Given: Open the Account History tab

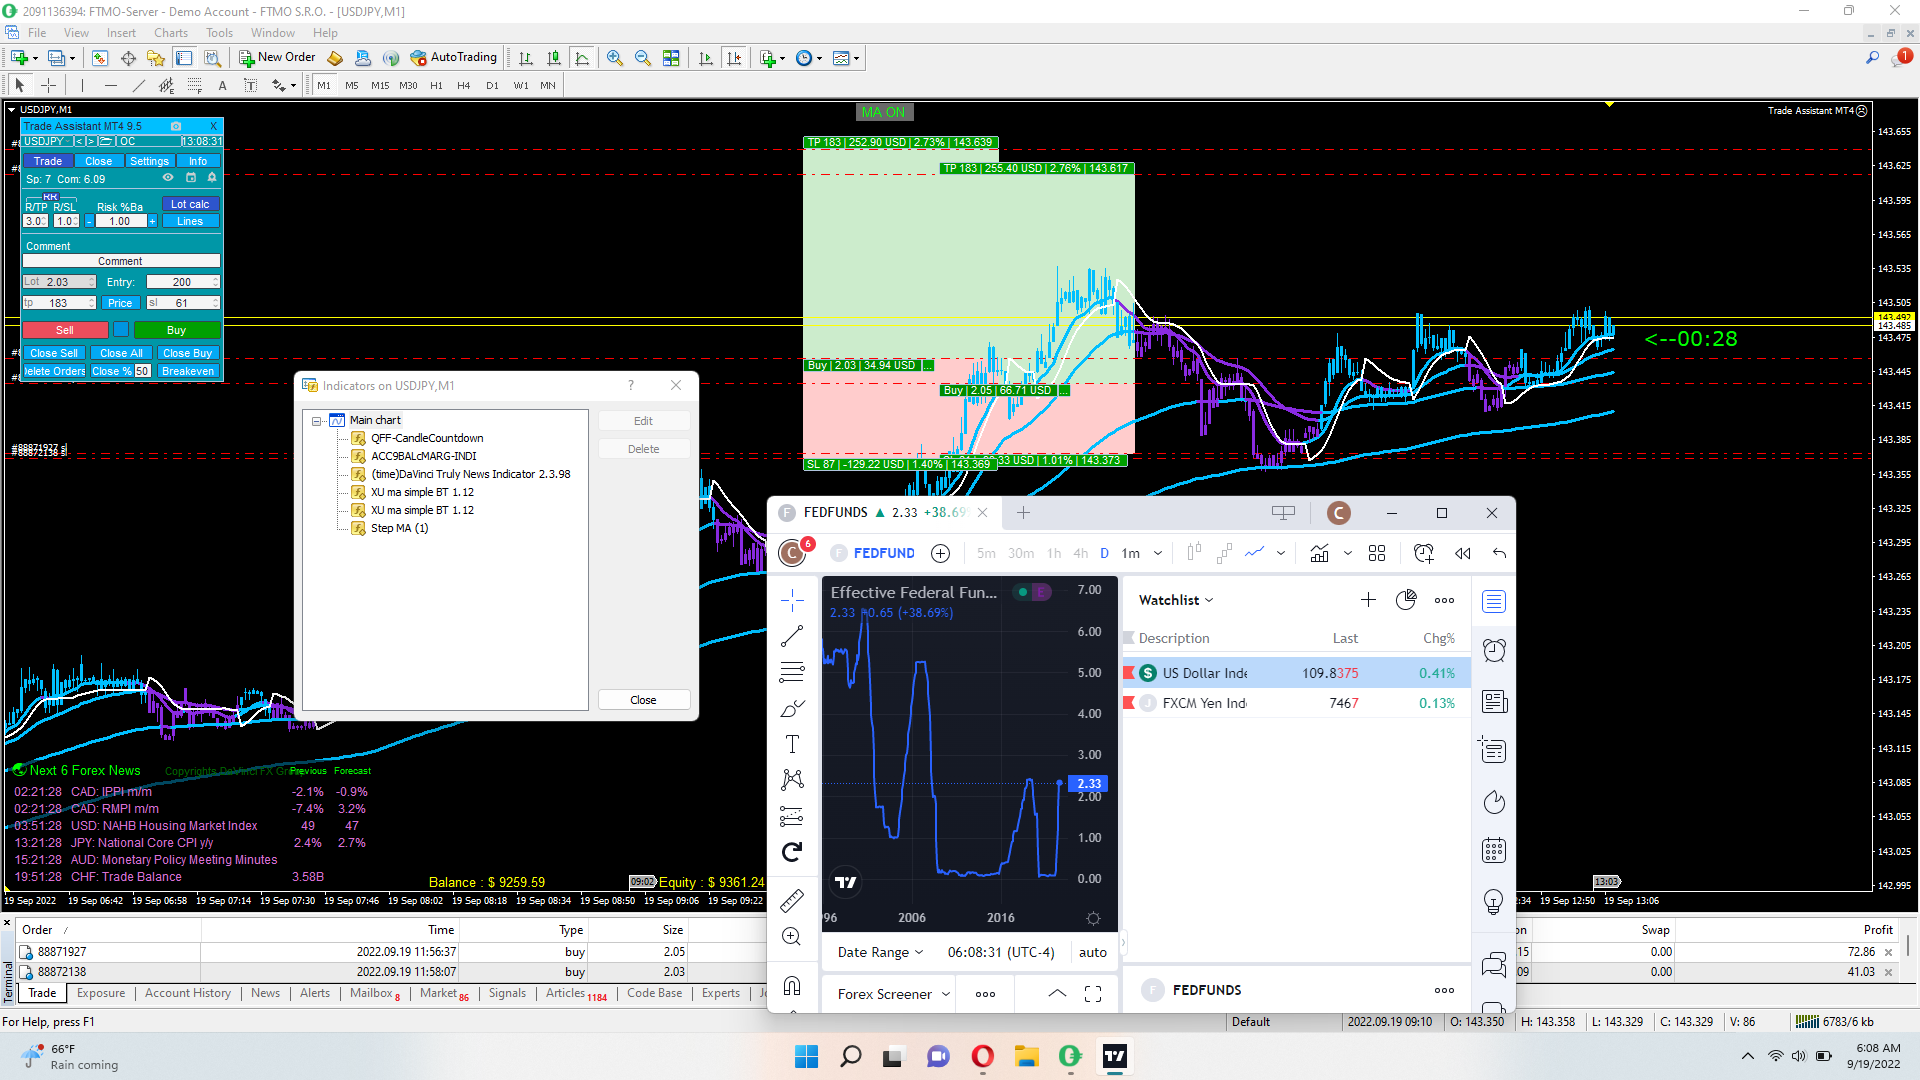Looking at the screenshot, I should click(187, 993).
